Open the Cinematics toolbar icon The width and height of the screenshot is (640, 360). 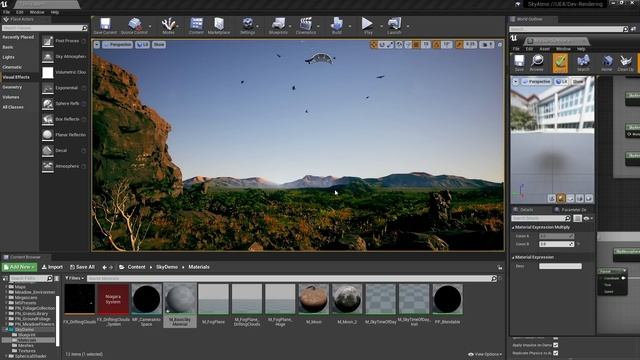click(306, 26)
